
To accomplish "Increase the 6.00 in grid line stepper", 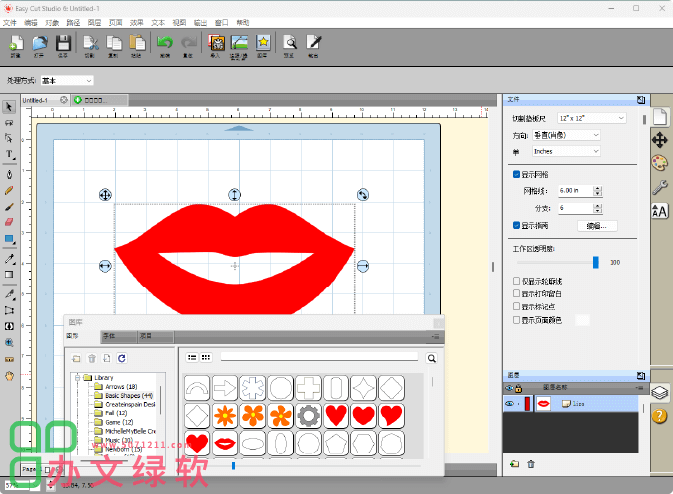I will 597,188.
